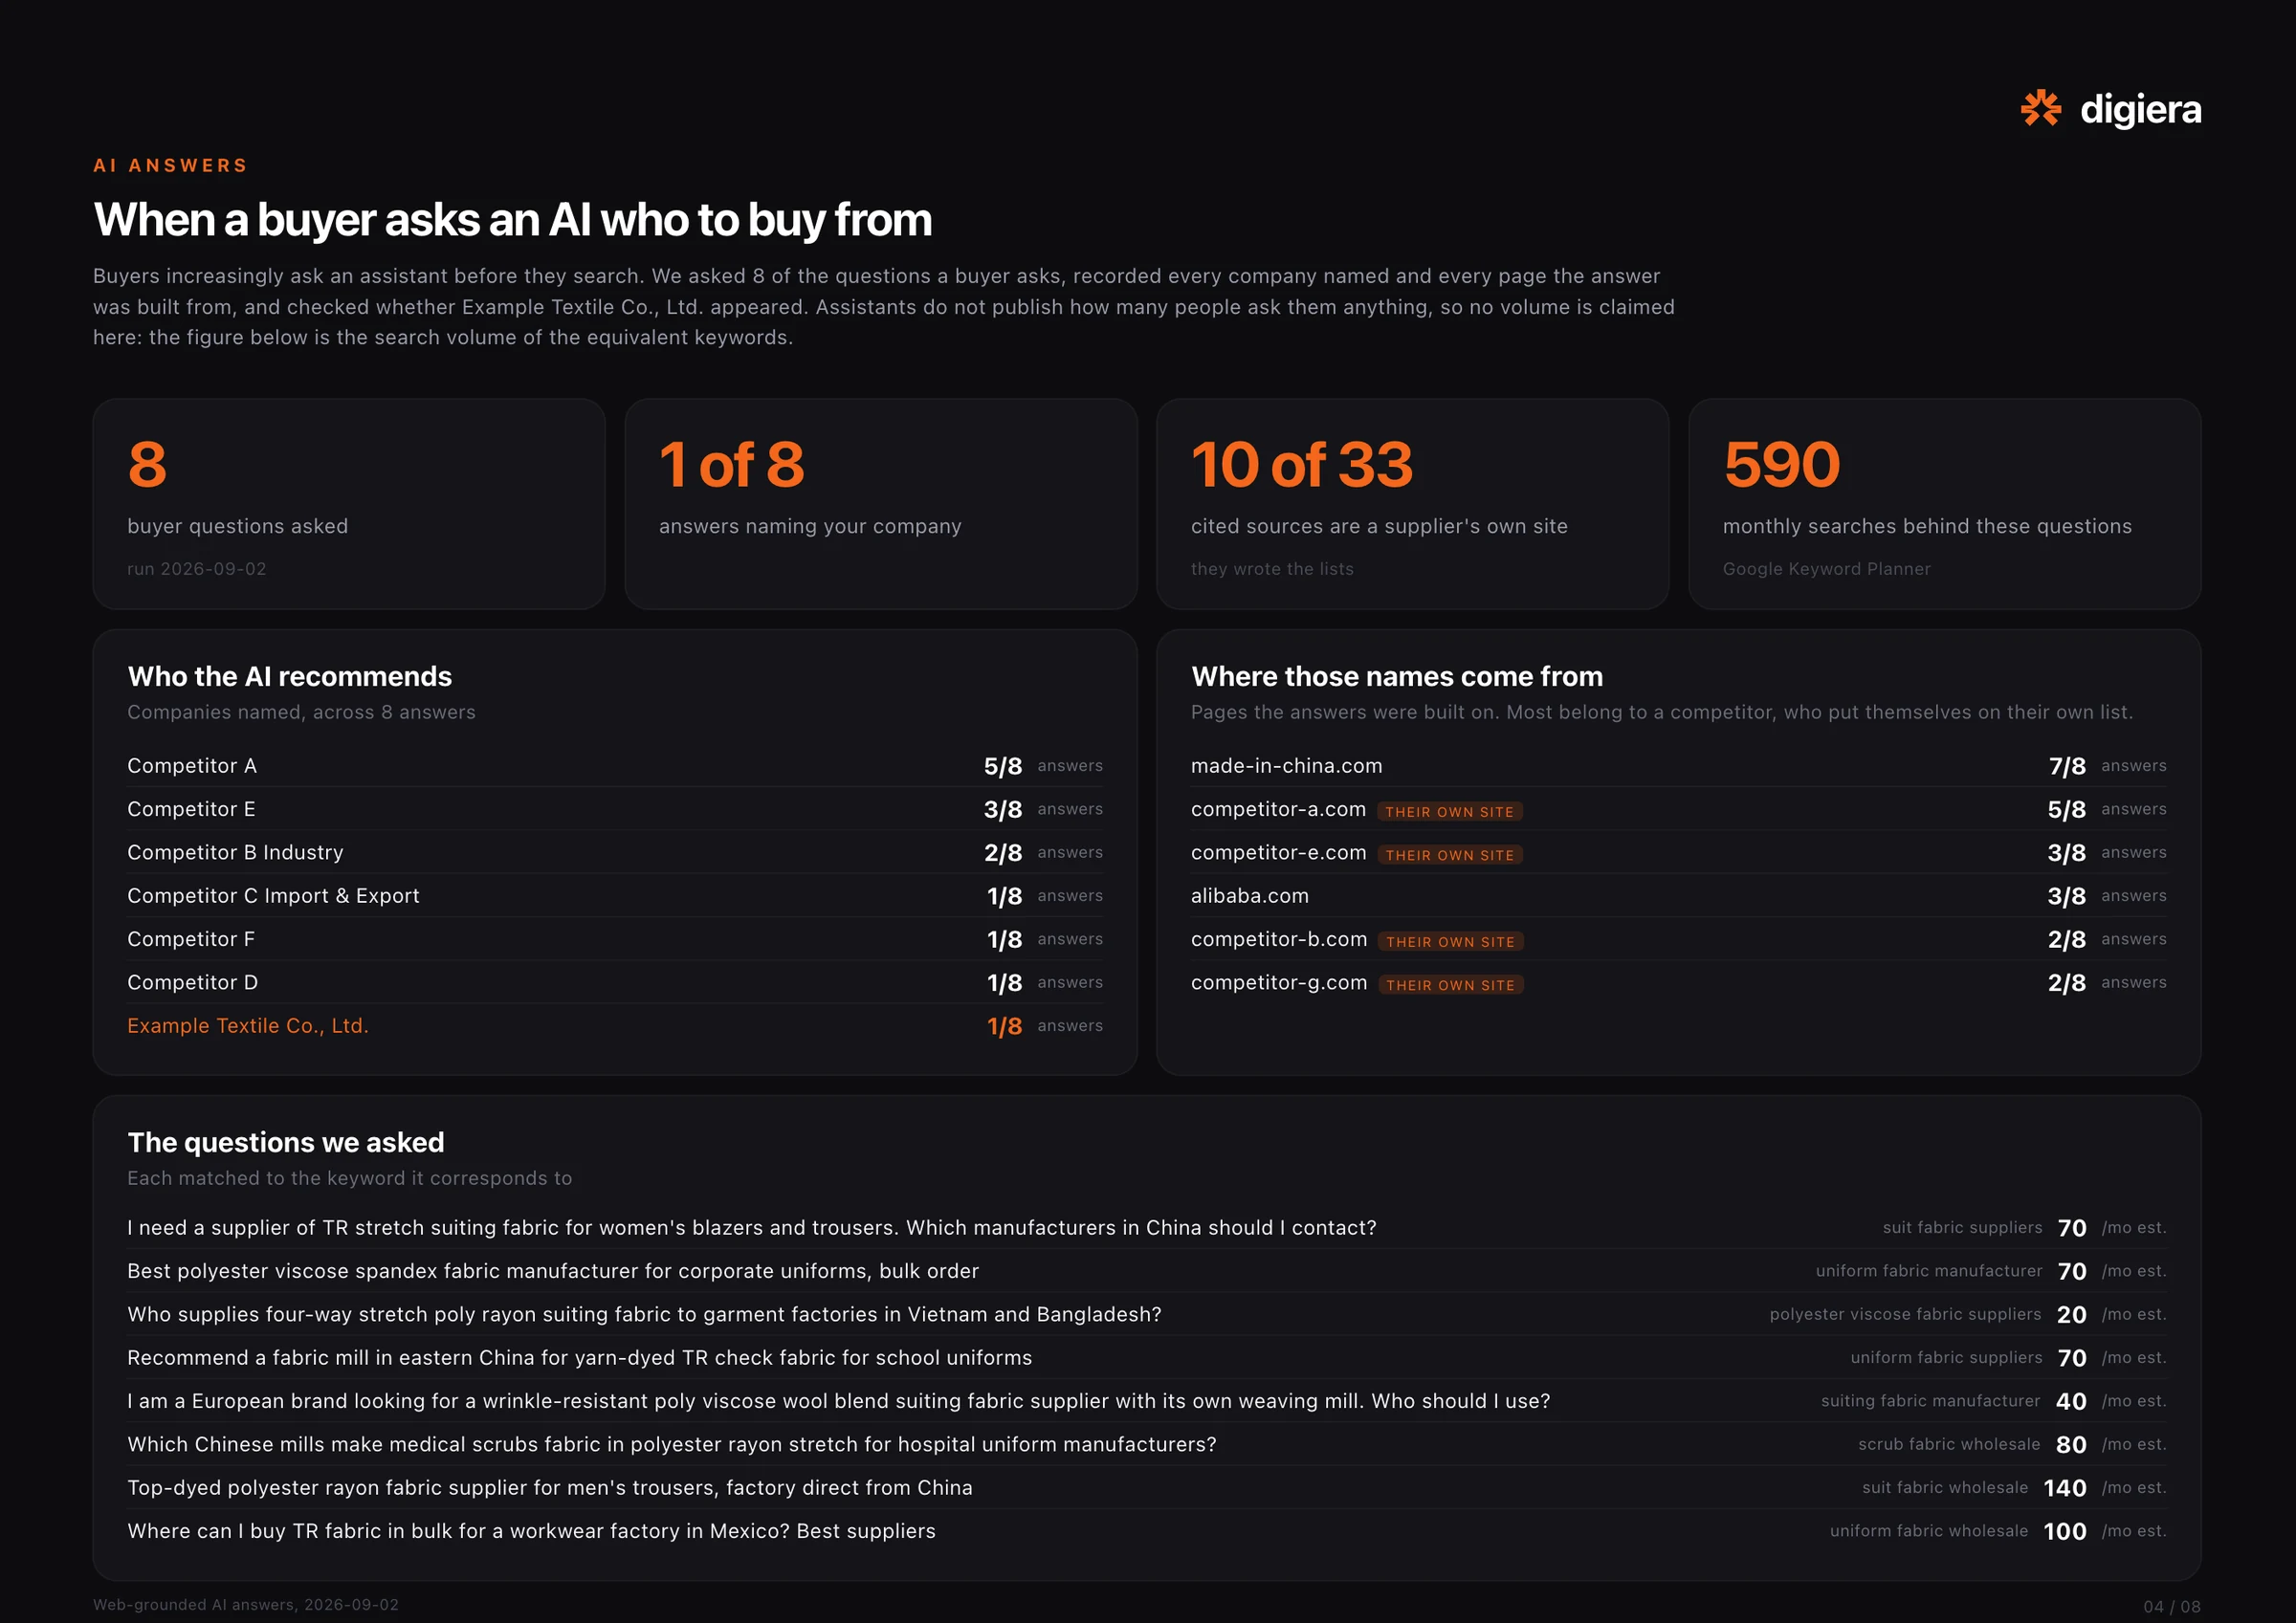2296x1623 pixels.
Task: Click 'THEIR OWN SITE' badge next to competitor-e.com
Action: [x=1450, y=855]
